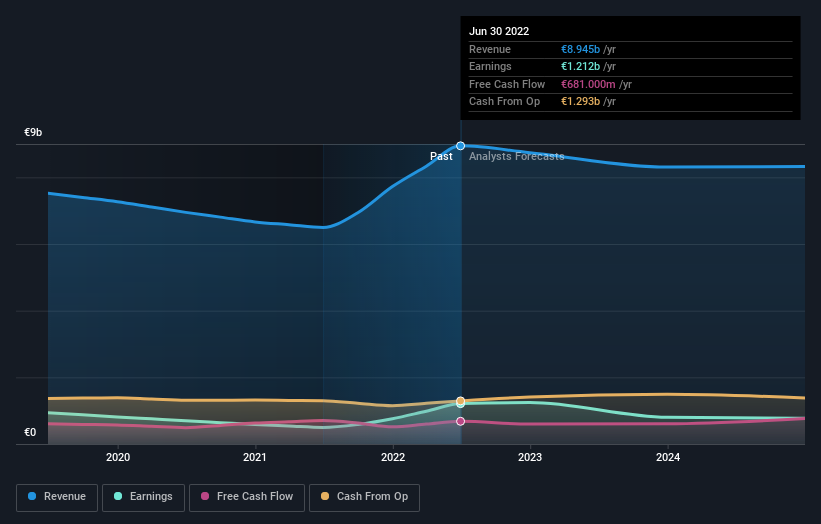Toggle the Earnings legend series

143,497
